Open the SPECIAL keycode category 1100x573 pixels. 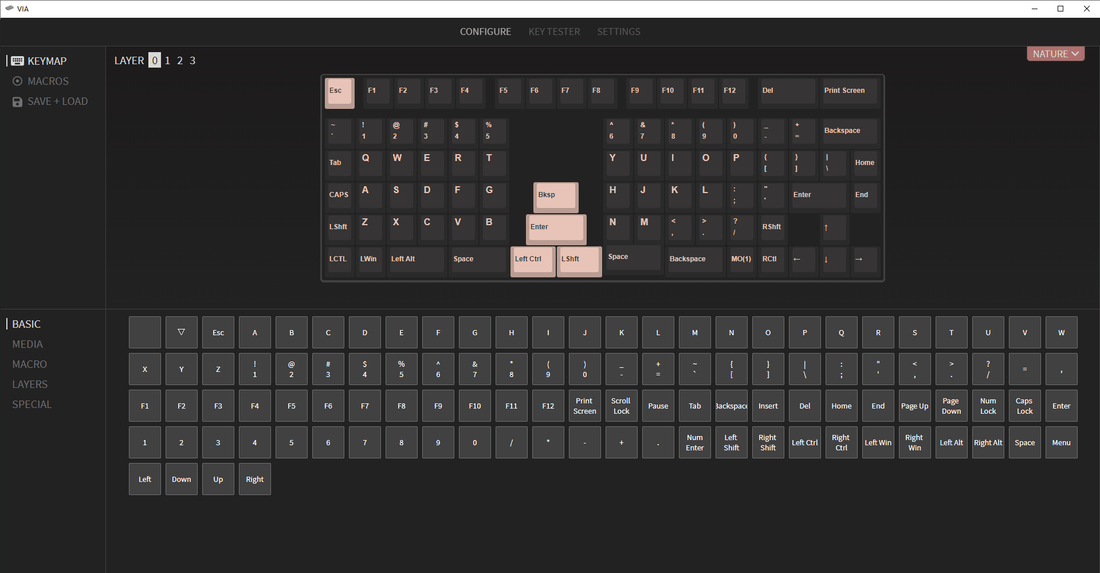coord(32,404)
